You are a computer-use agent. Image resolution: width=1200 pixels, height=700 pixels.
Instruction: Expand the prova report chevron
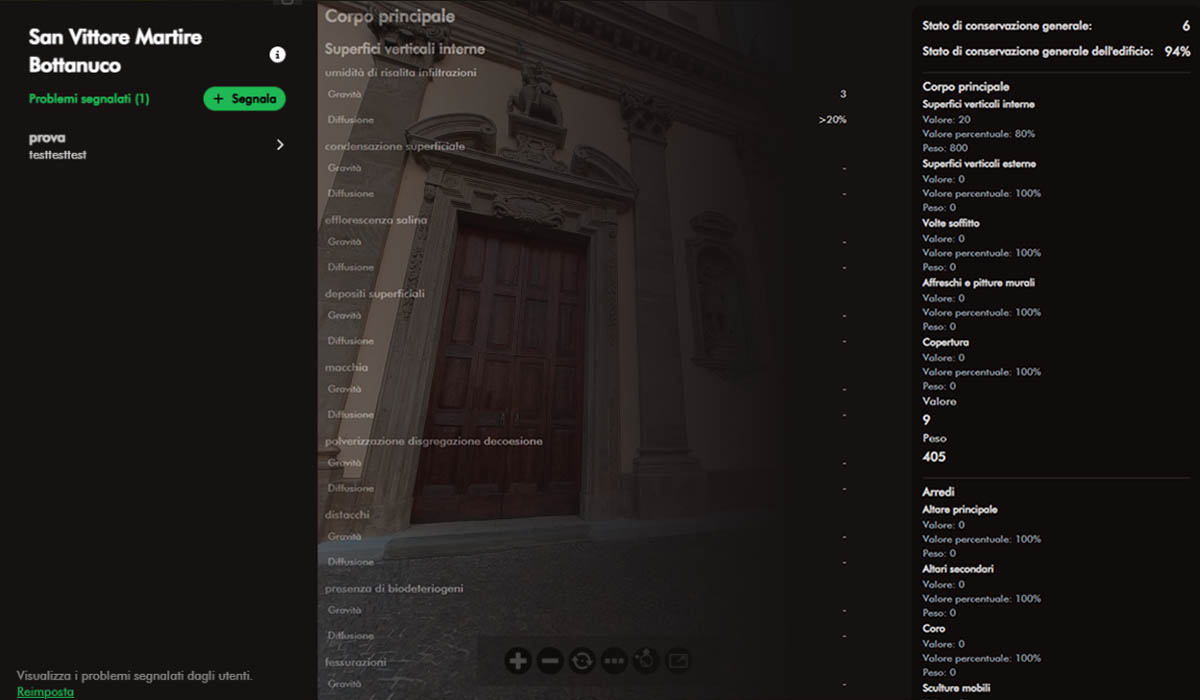(x=280, y=145)
